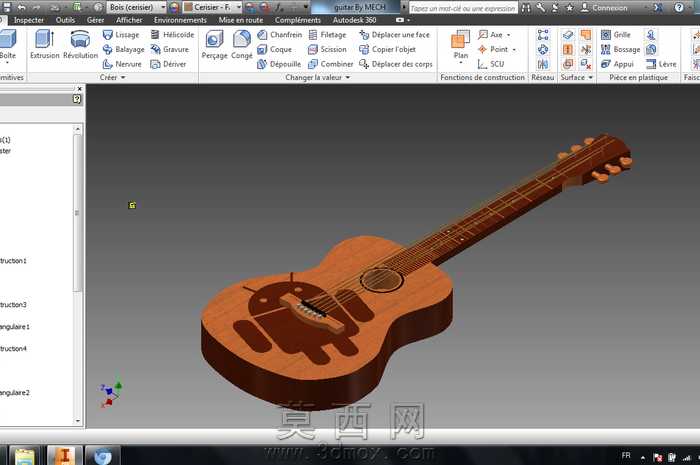Select the Filetage thread tool

tap(327, 34)
